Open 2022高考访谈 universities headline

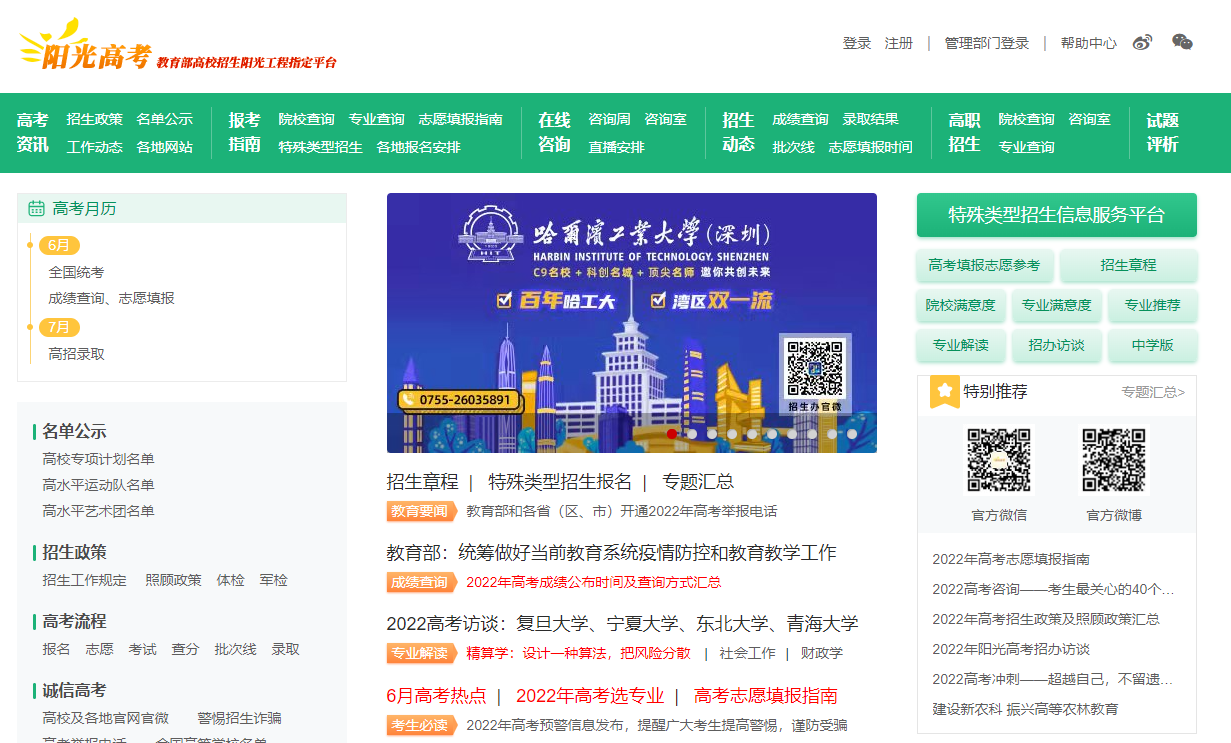622,624
